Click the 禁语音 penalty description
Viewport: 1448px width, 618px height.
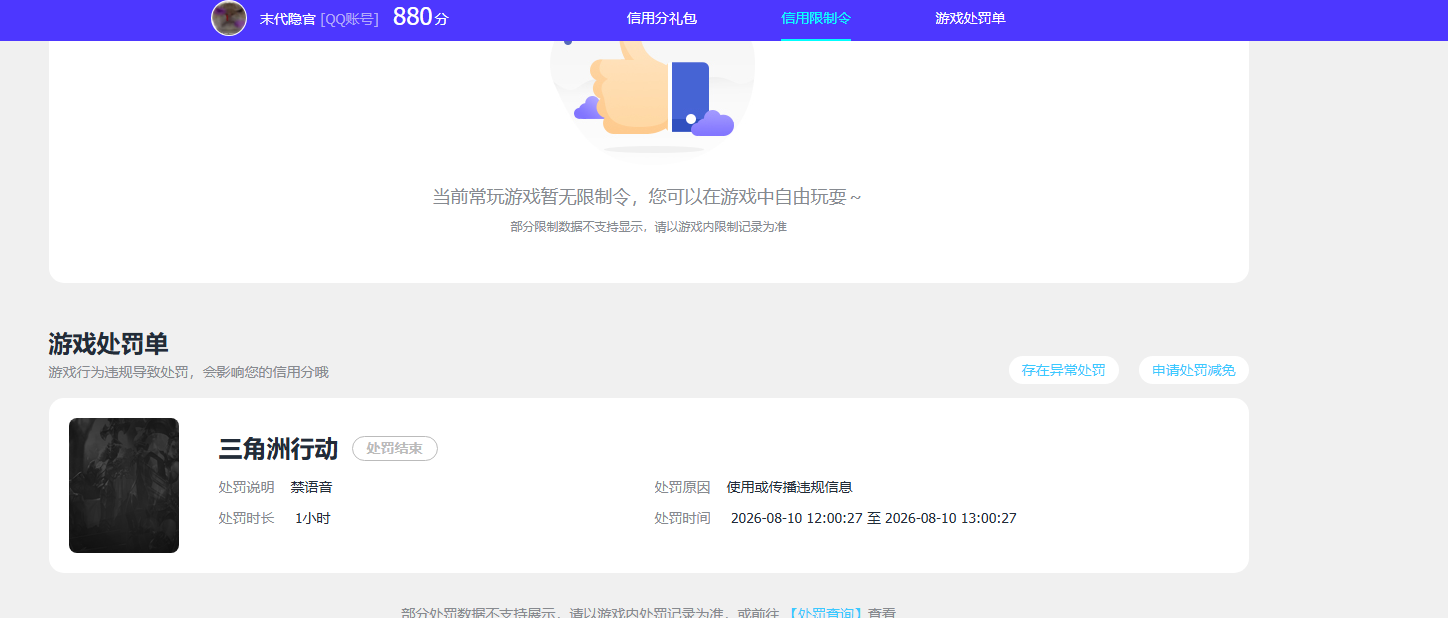(311, 487)
